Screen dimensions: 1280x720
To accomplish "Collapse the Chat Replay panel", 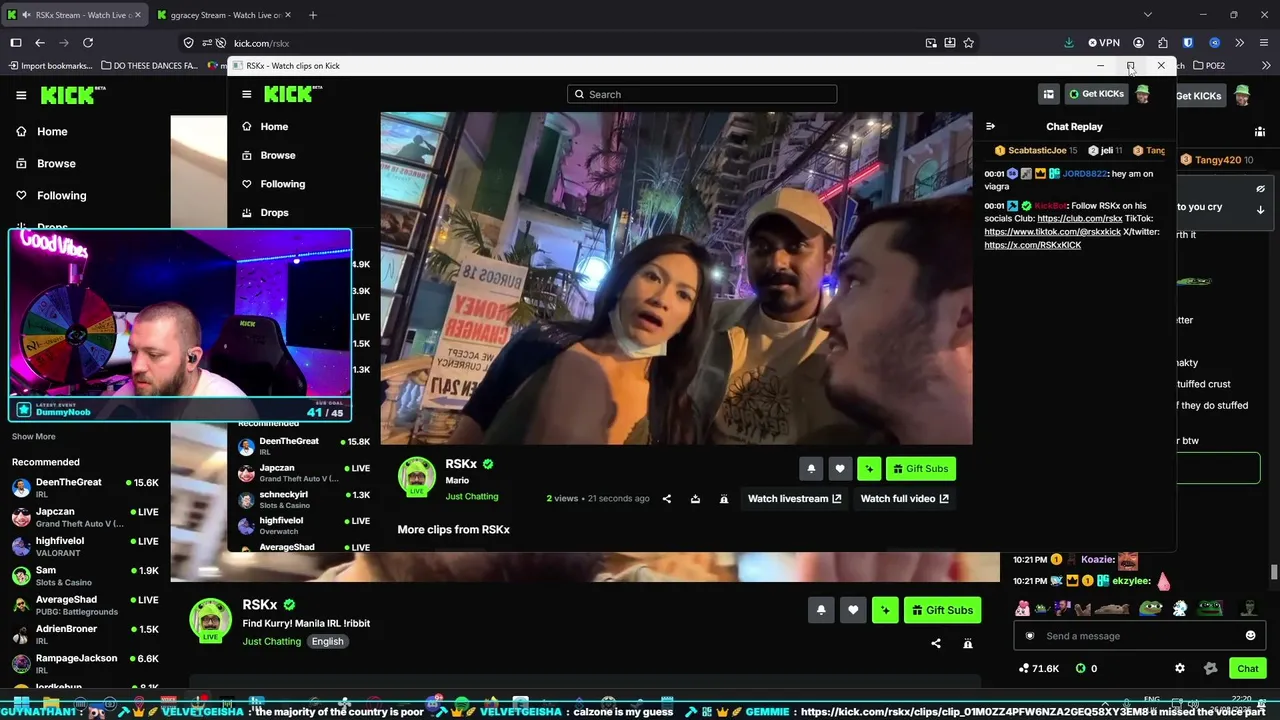I will tap(990, 127).
